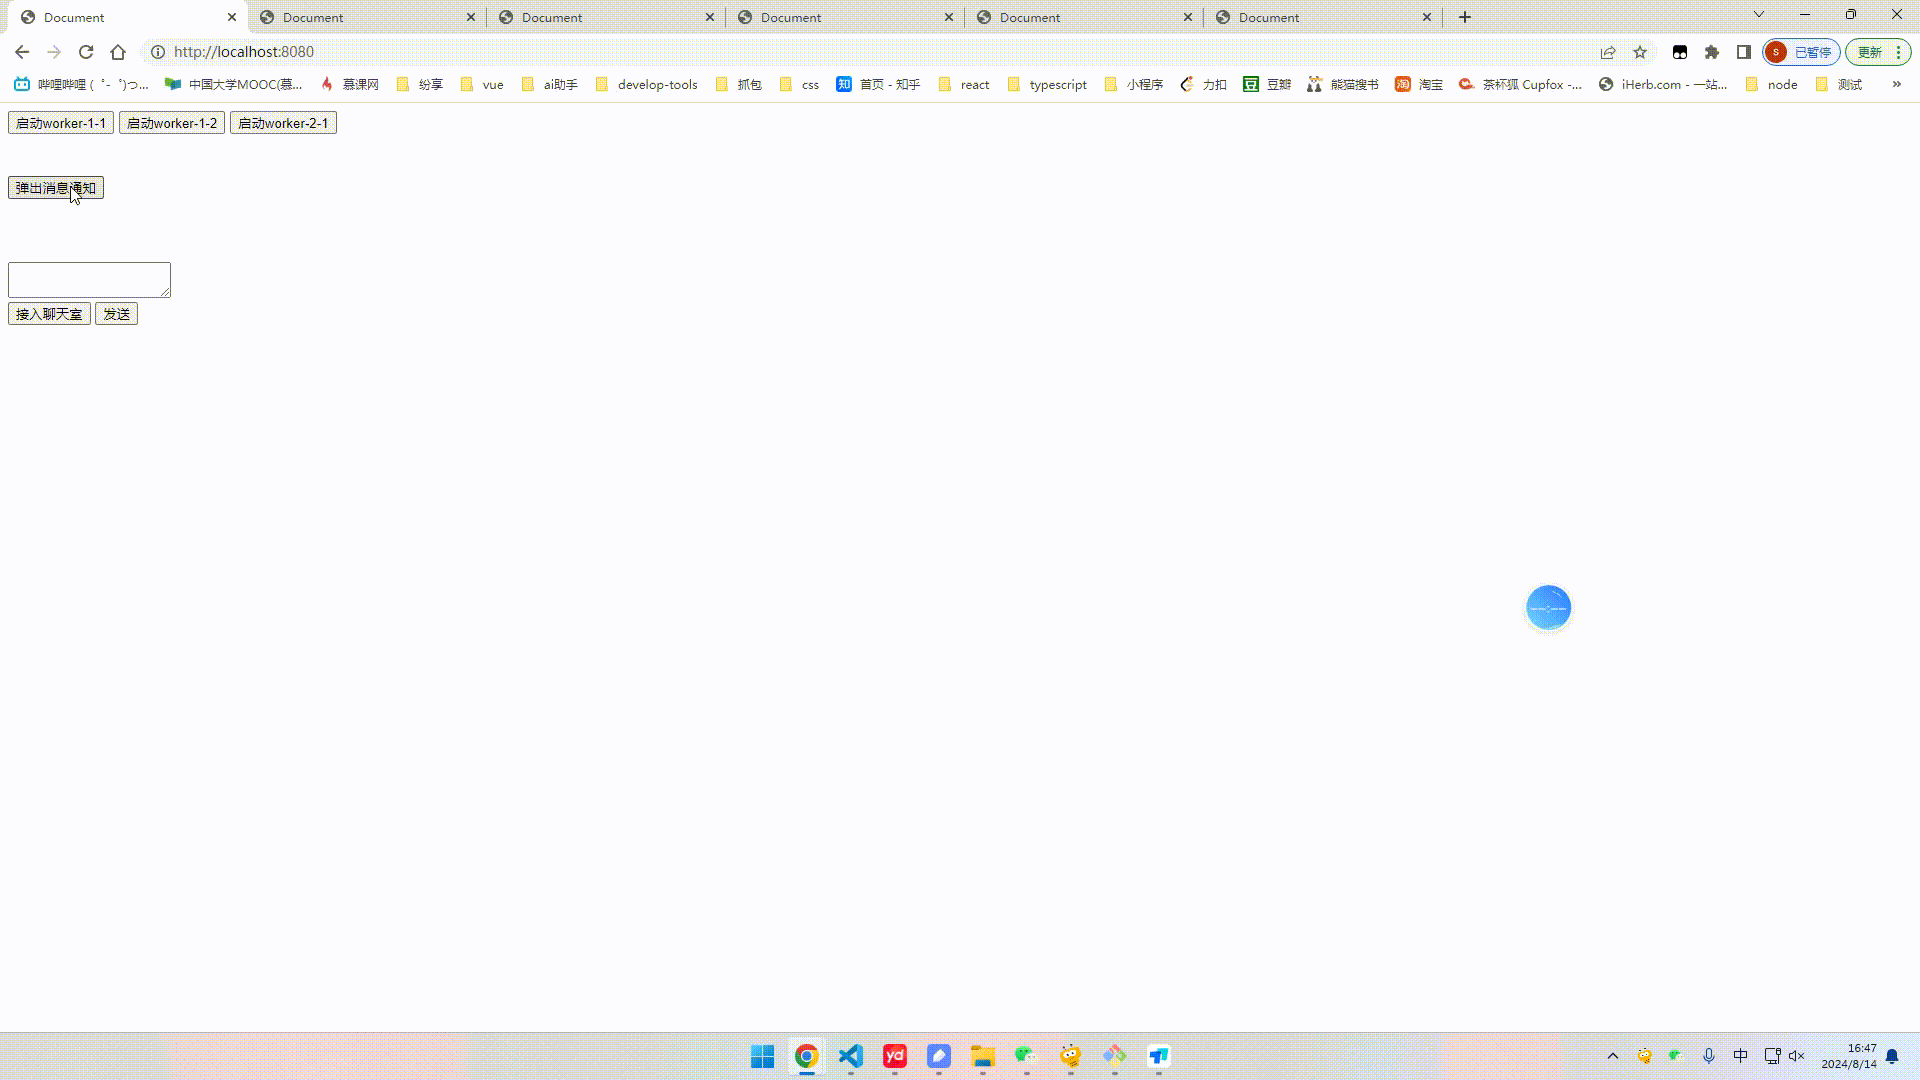Launch Visual Studio Code from the taskbar
Screen dimensions: 1920x1080
coord(850,1056)
